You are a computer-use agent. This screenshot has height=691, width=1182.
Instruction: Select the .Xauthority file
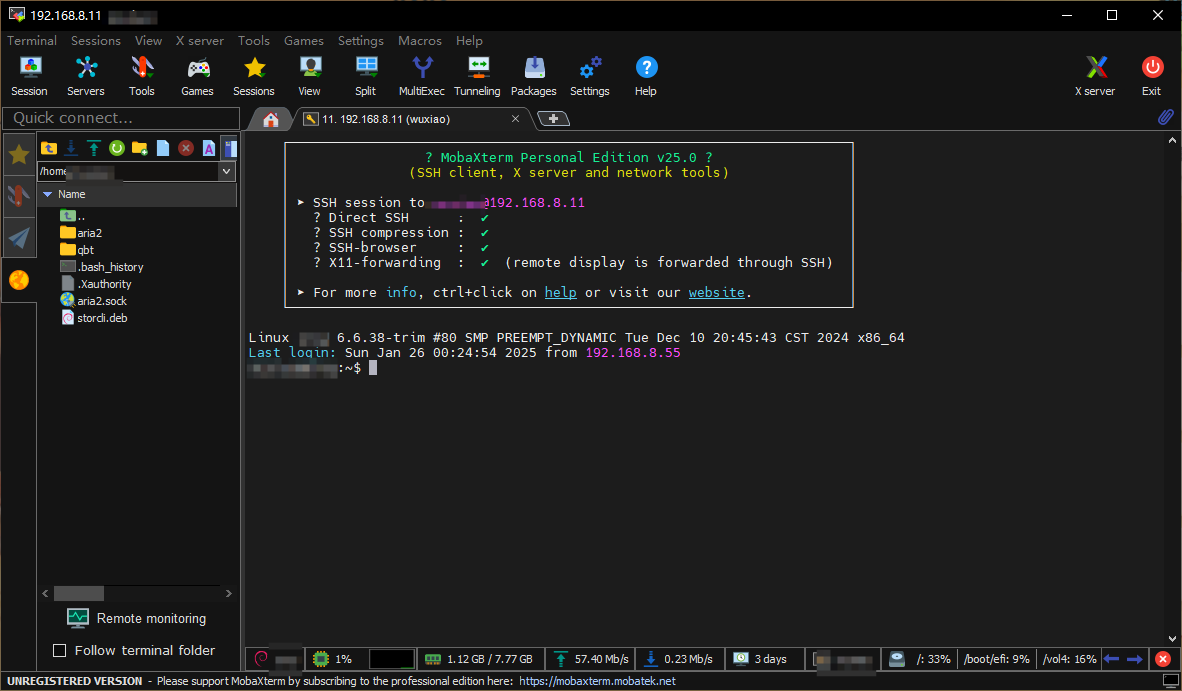point(96,284)
